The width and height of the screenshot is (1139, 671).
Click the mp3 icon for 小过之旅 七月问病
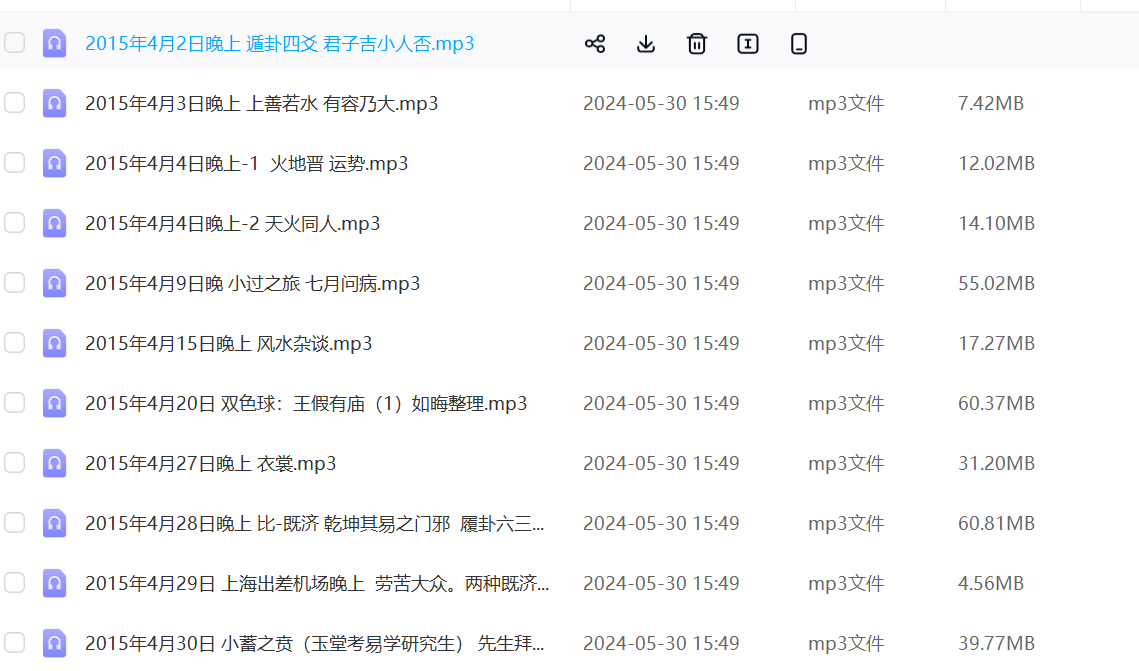click(x=55, y=283)
